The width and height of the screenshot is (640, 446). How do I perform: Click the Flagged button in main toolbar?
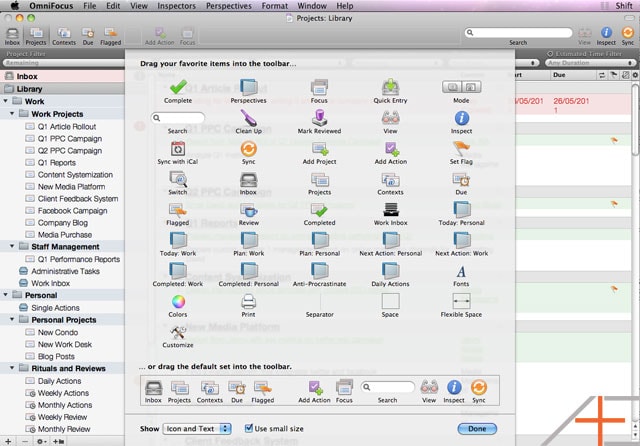click(x=111, y=36)
